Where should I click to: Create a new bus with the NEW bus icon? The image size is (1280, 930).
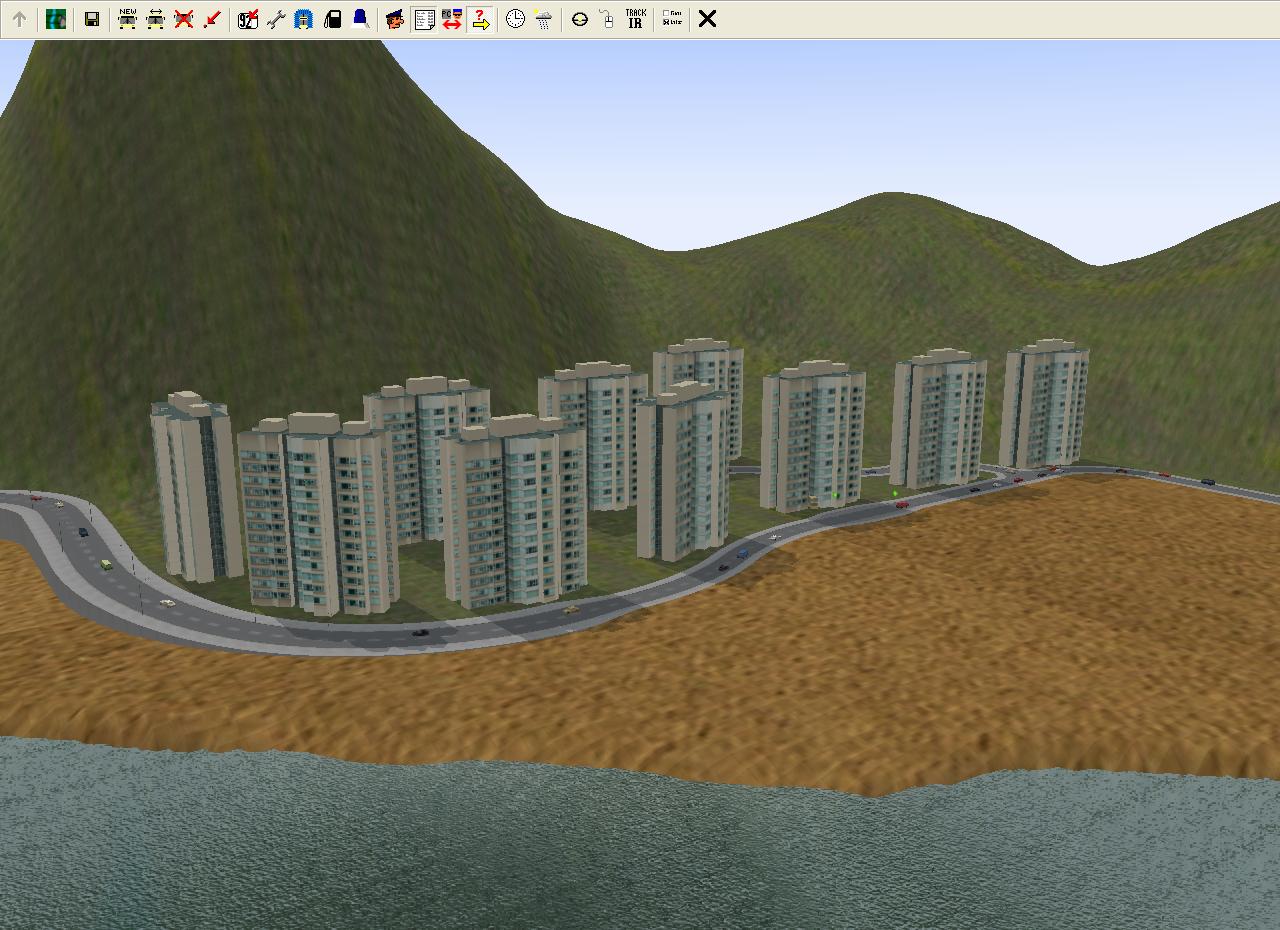[127, 19]
